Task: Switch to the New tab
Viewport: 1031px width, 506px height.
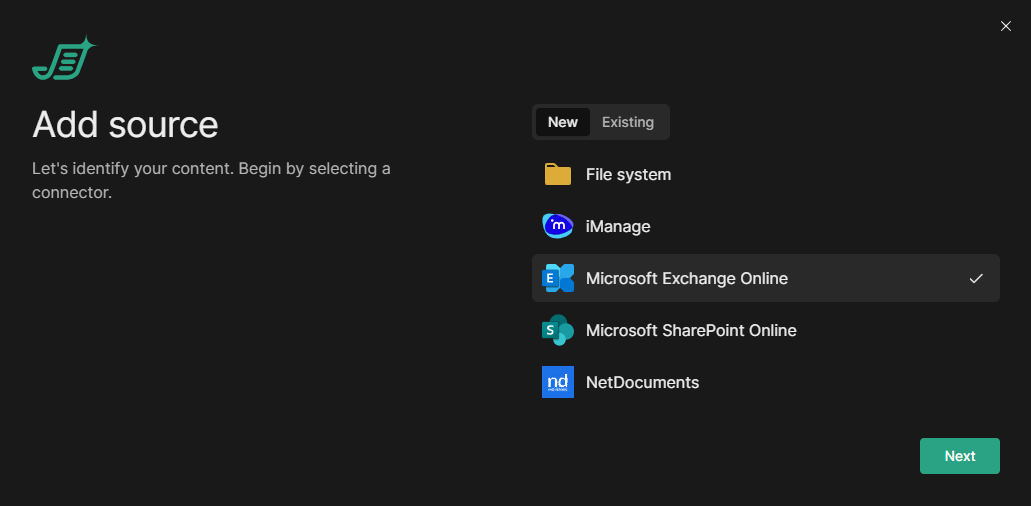Action: point(563,122)
